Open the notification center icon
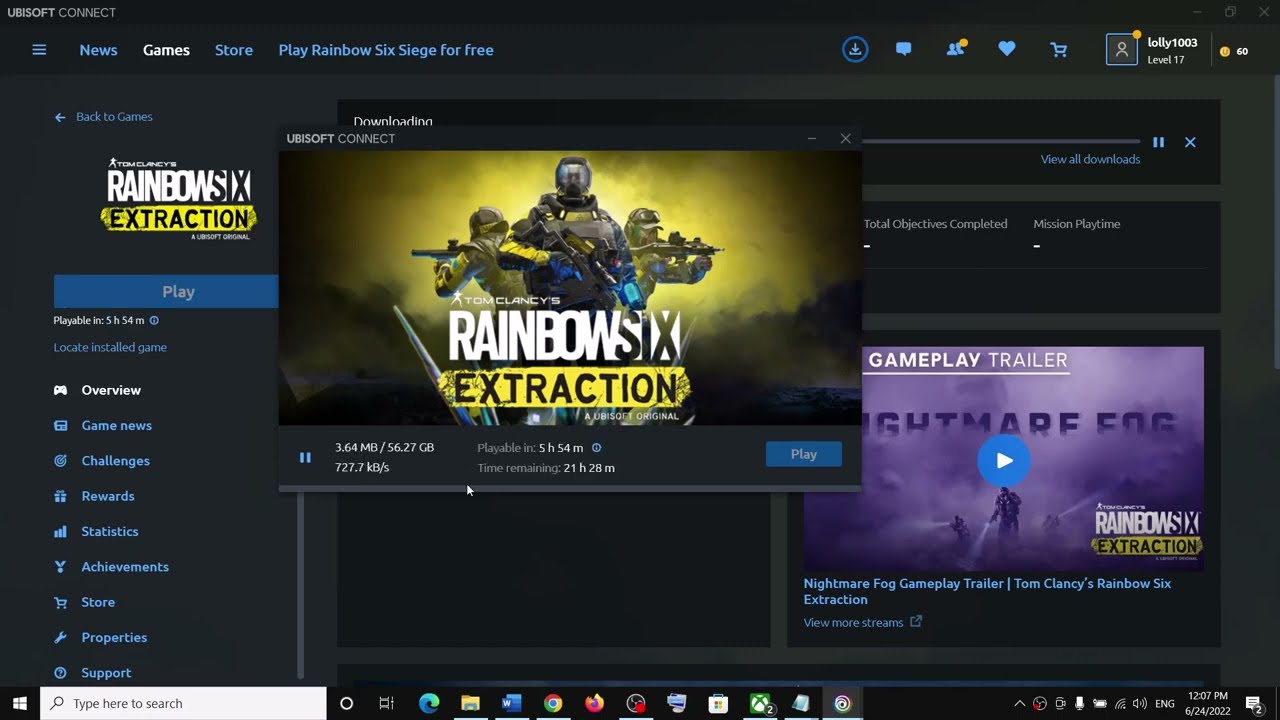 coord(1254,704)
